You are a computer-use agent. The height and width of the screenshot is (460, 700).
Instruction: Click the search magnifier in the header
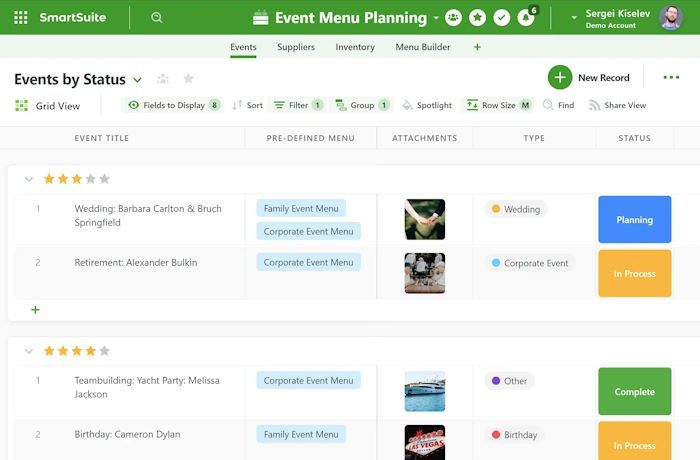pyautogui.click(x=157, y=17)
